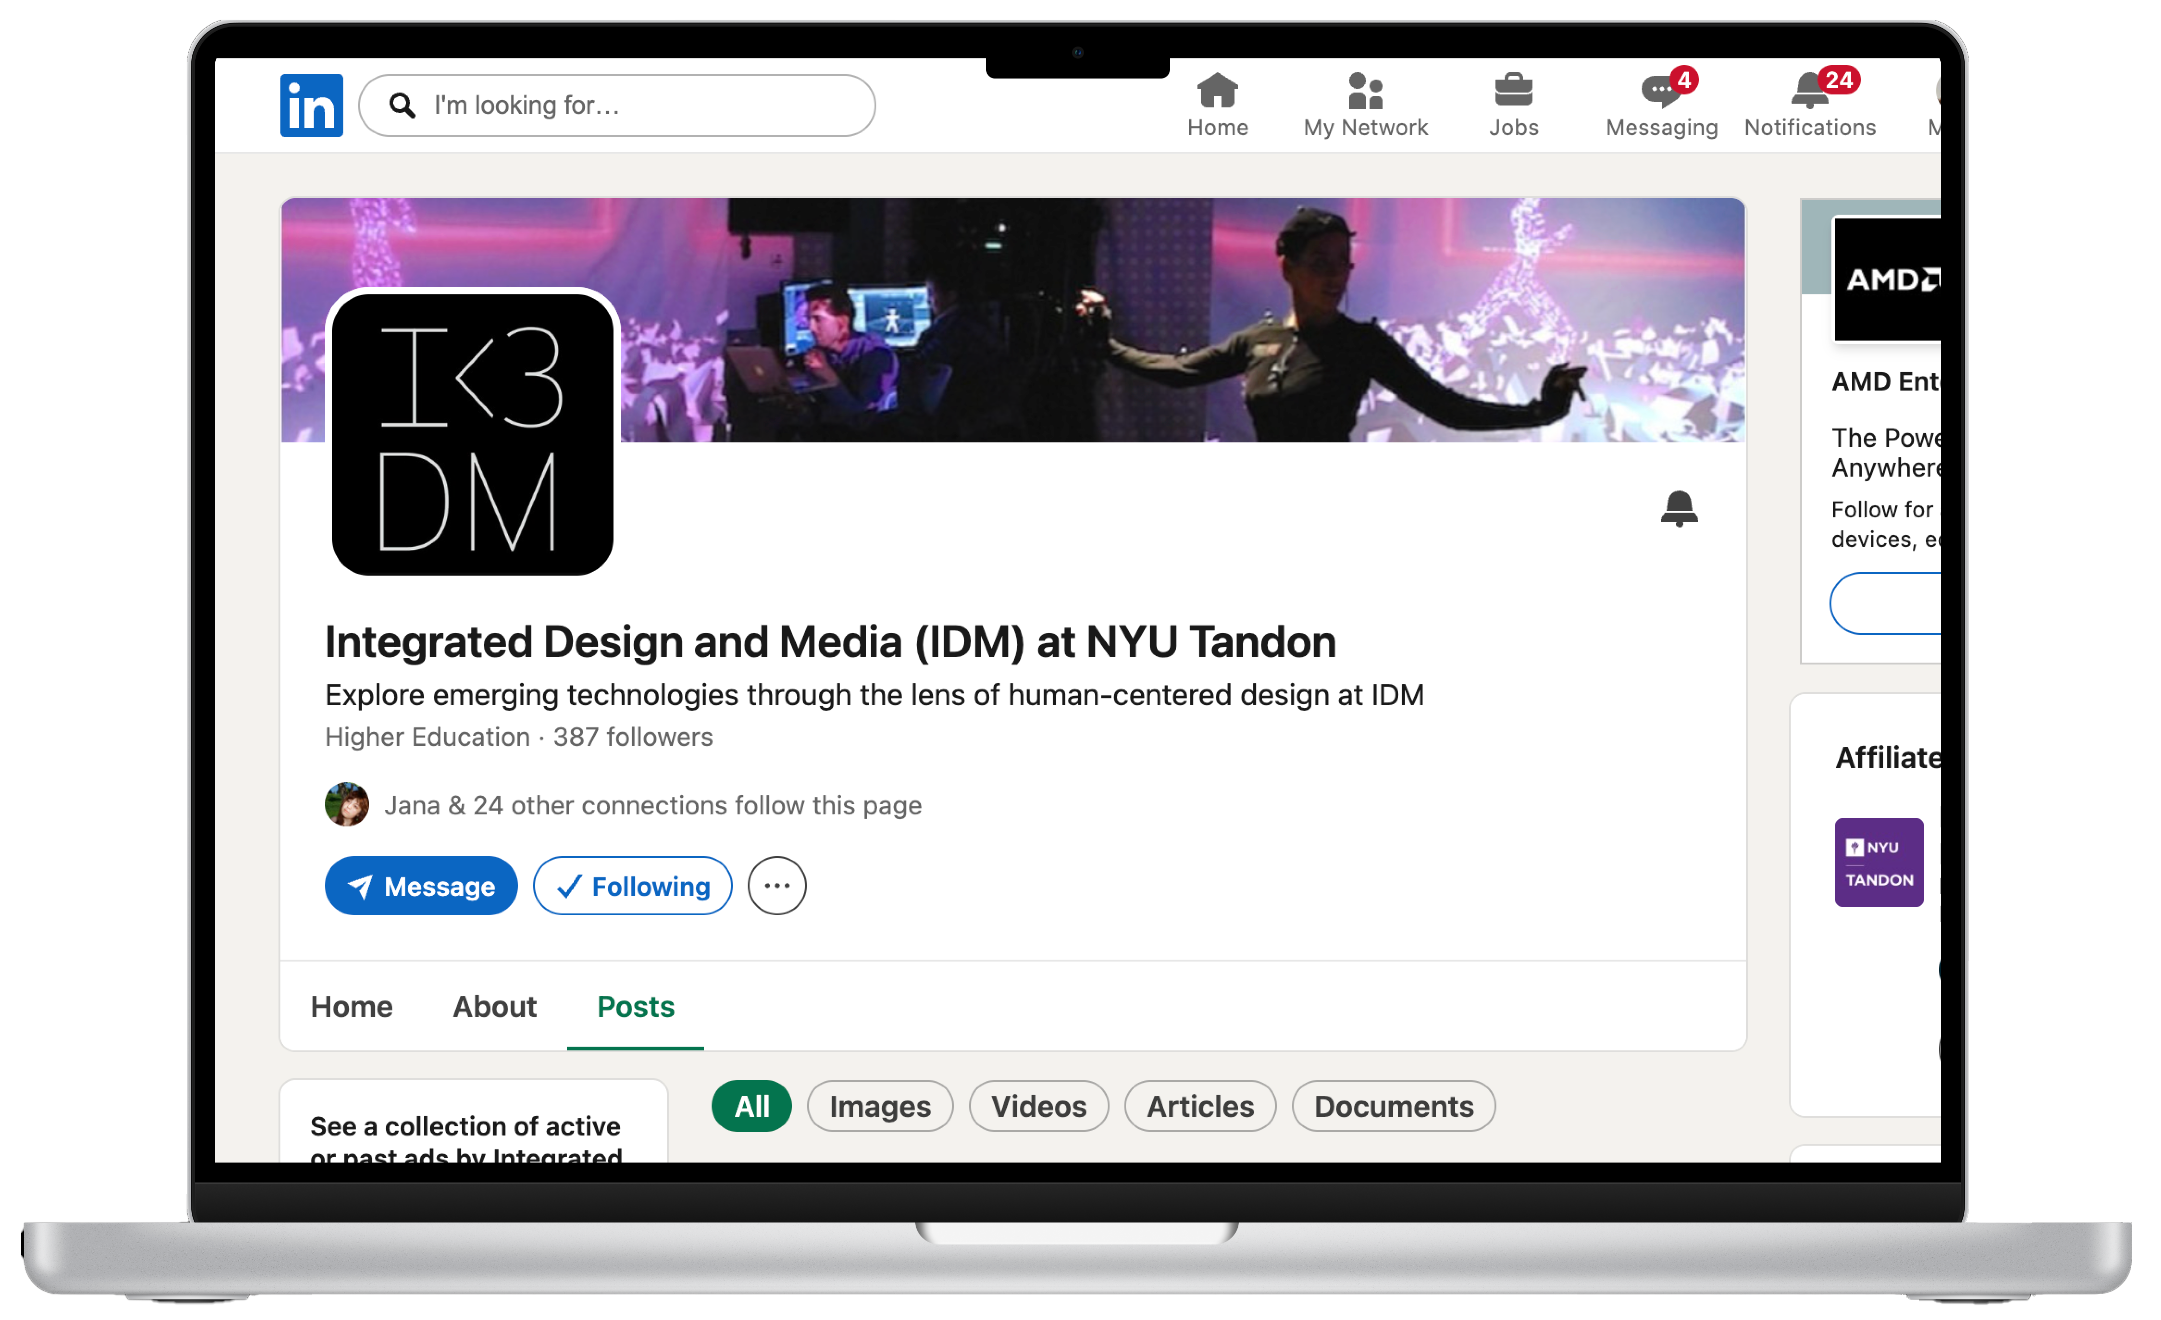
Task: Click the tagline "Explore emerging technologies..."
Action: [x=874, y=695]
